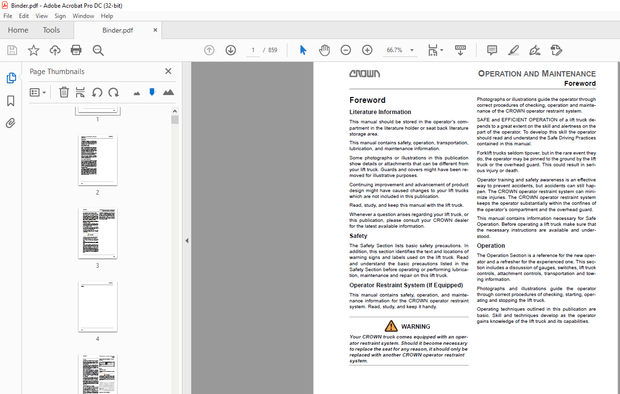The height and width of the screenshot is (394, 620).
Task: Click the 'Literature Information' subheading
Action: pyautogui.click(x=380, y=112)
